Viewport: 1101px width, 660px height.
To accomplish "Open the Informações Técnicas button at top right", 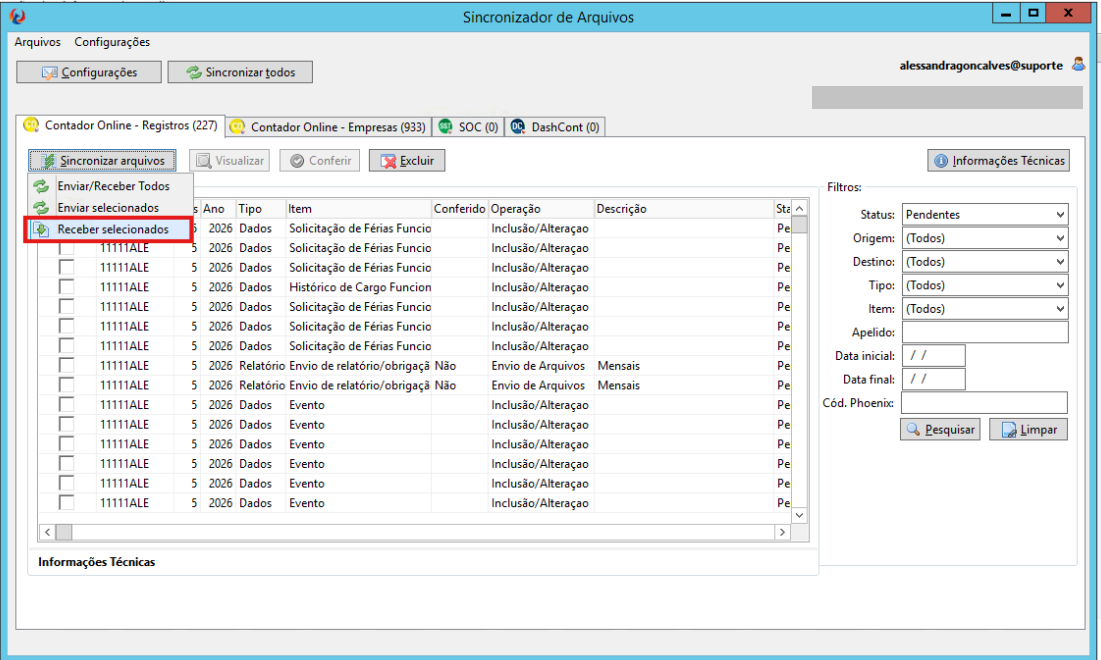I will (998, 161).
